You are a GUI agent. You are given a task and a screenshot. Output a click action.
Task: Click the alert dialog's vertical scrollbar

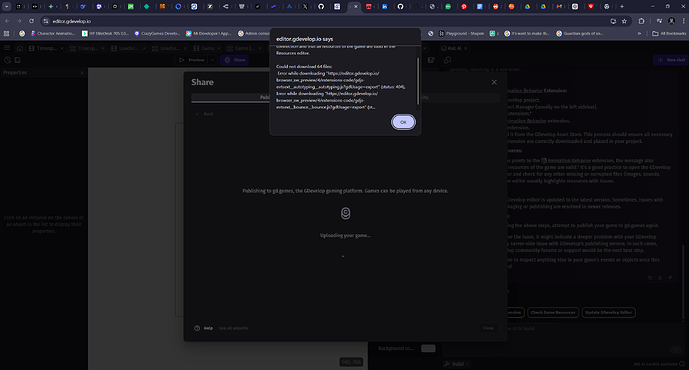[418, 81]
